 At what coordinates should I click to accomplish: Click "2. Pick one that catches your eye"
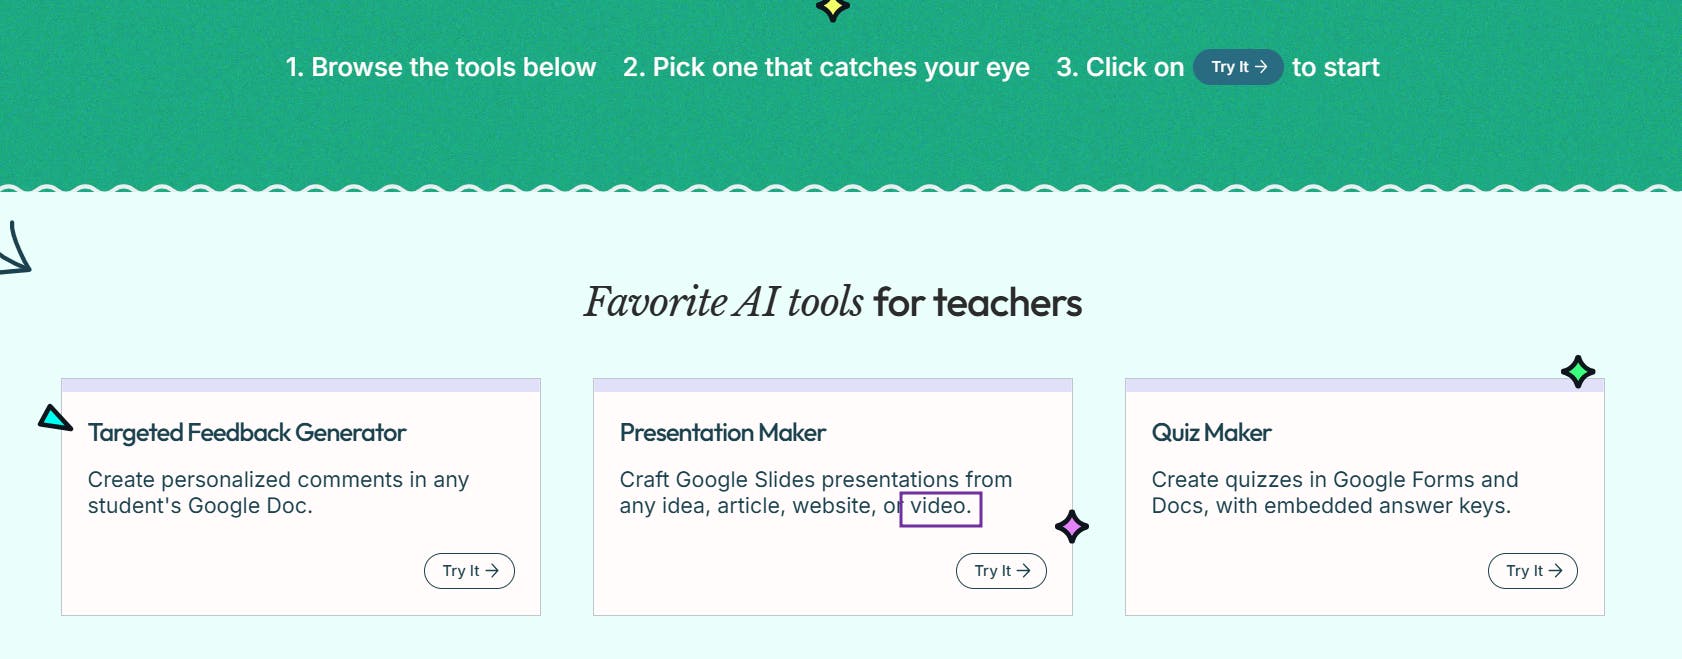[826, 67]
